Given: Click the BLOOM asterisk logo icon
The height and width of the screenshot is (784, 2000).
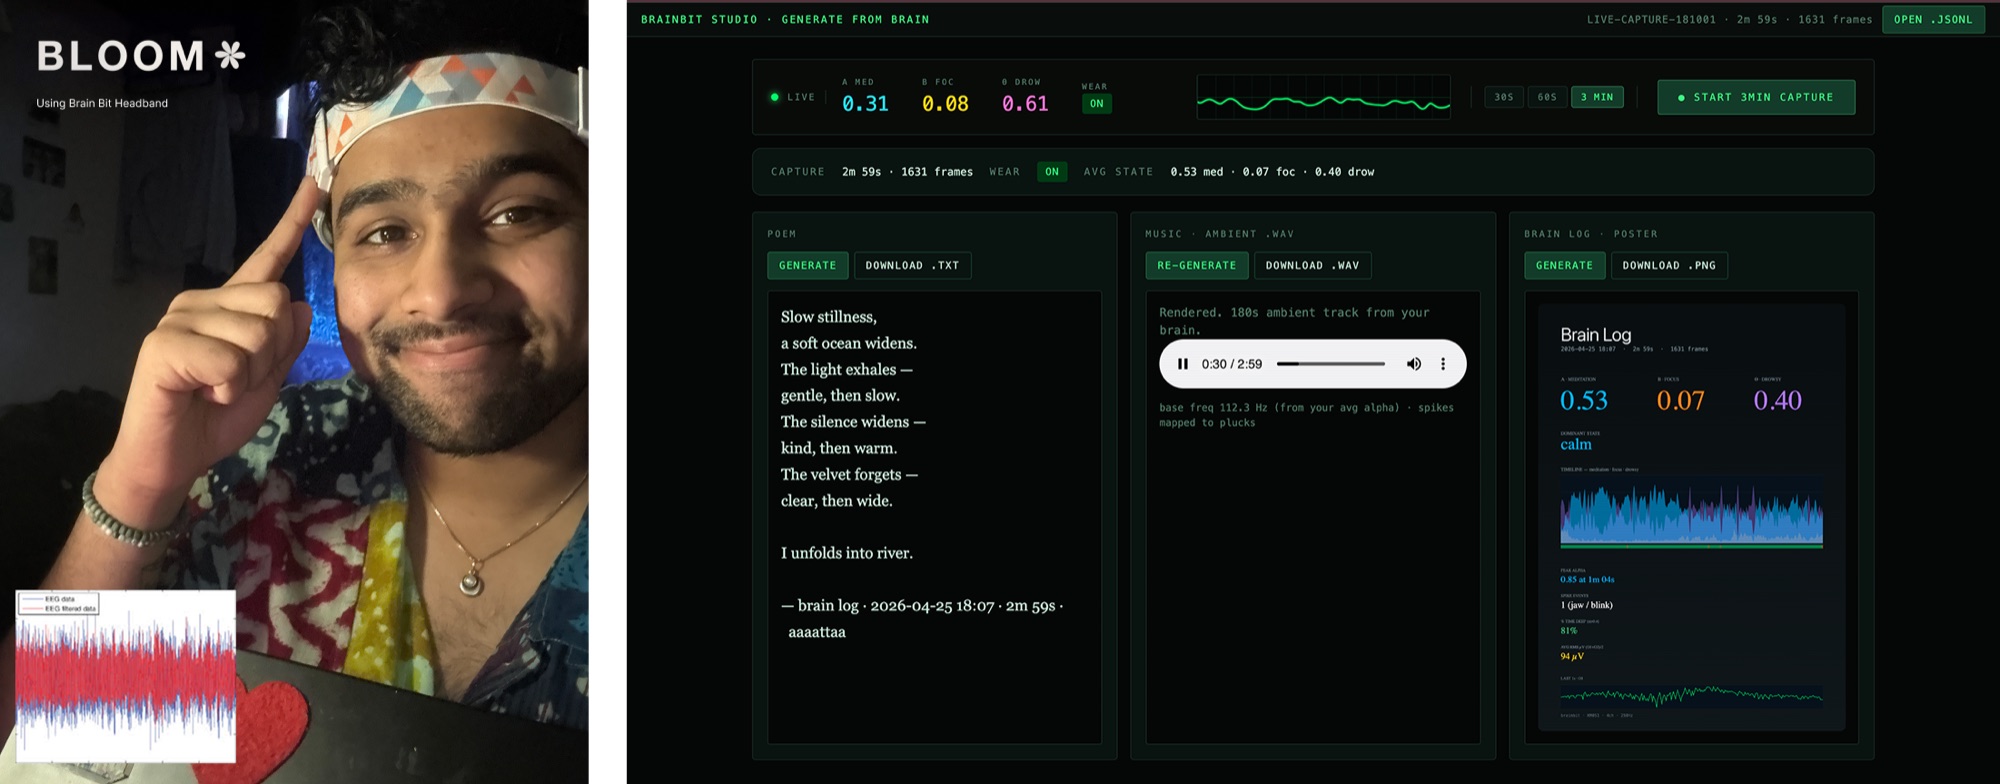Looking at the screenshot, I should (230, 55).
